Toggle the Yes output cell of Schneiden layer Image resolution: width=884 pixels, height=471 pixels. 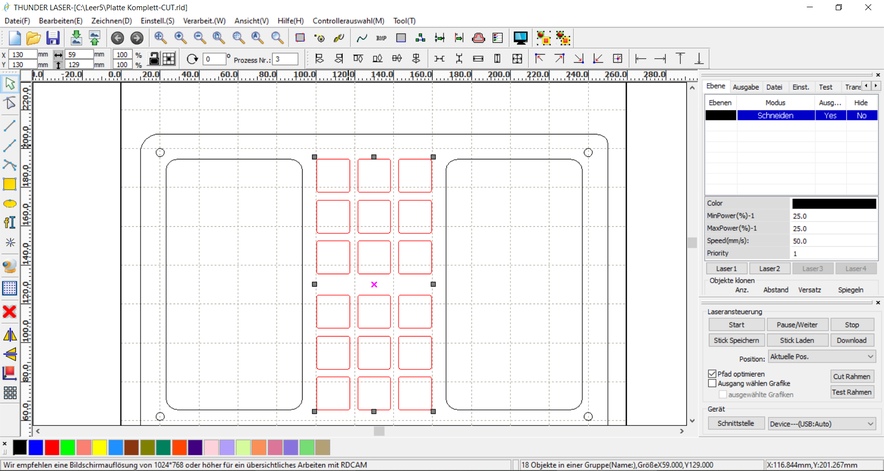pyautogui.click(x=830, y=115)
